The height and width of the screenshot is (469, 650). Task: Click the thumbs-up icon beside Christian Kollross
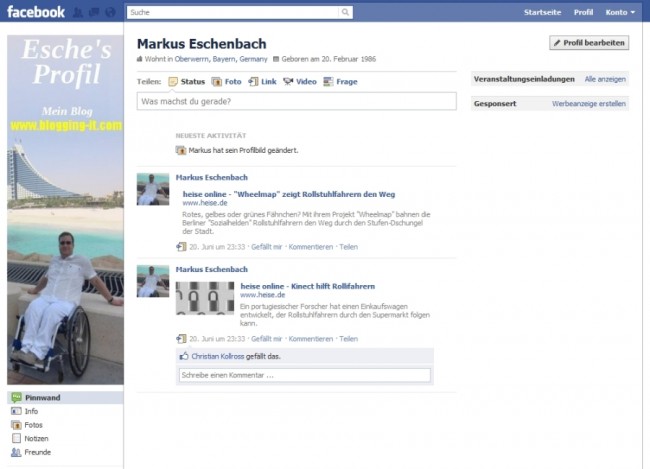(x=184, y=356)
